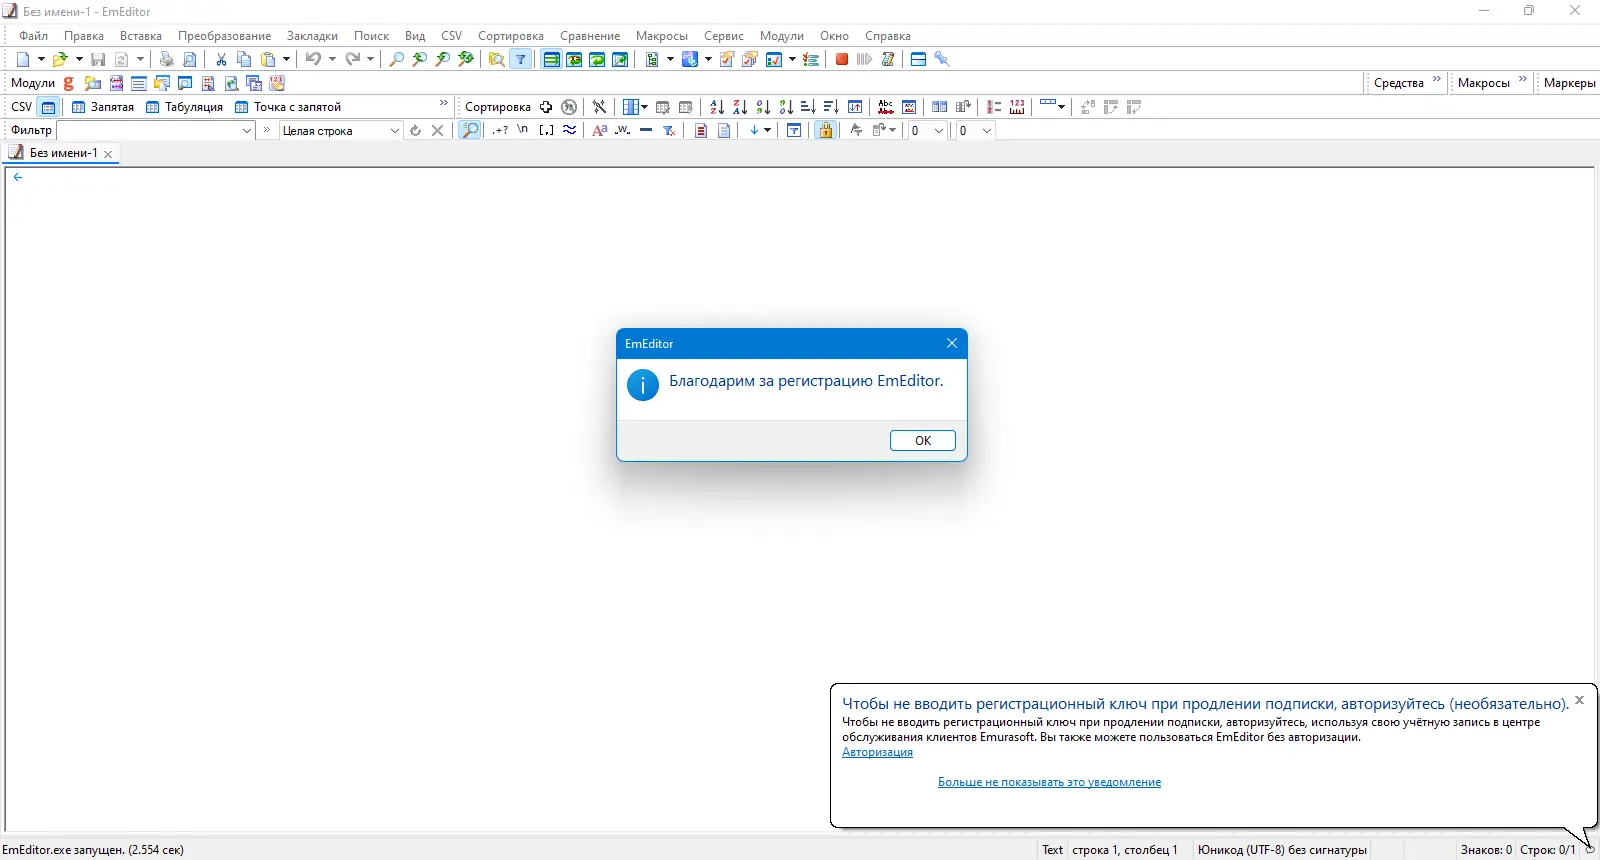Click the bookmark filtered lines red icon
Viewport: 1600px width, 860px height.
click(701, 130)
